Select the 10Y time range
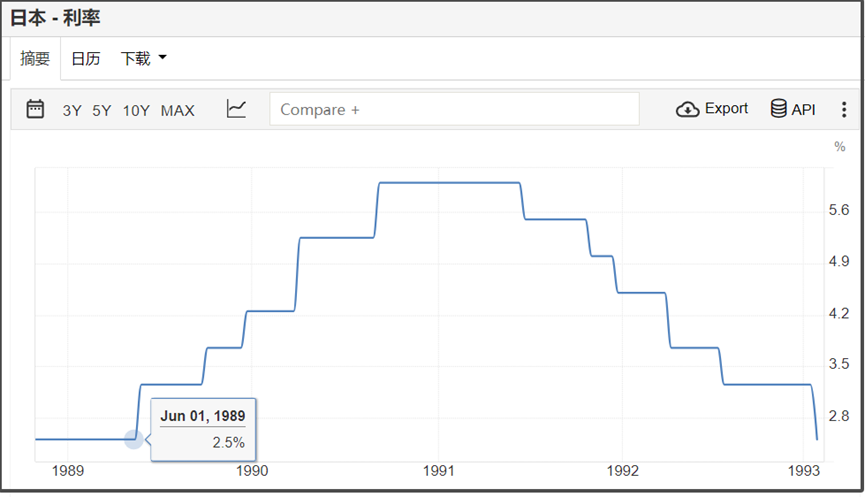This screenshot has height=497, width=865. coord(136,110)
